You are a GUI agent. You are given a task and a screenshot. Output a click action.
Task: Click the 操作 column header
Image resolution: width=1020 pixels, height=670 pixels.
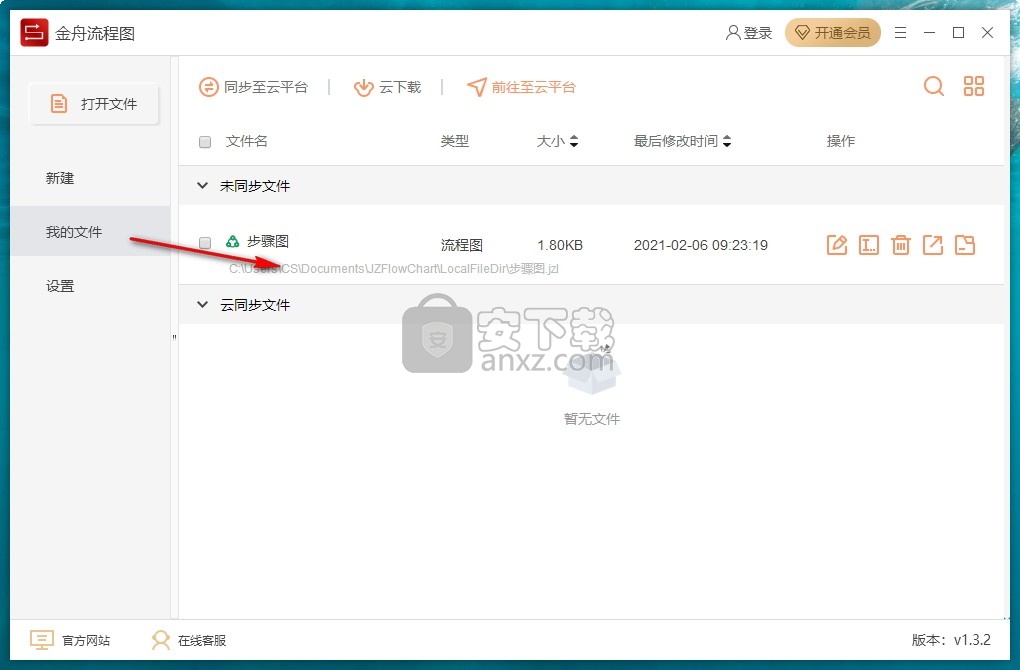pos(840,141)
